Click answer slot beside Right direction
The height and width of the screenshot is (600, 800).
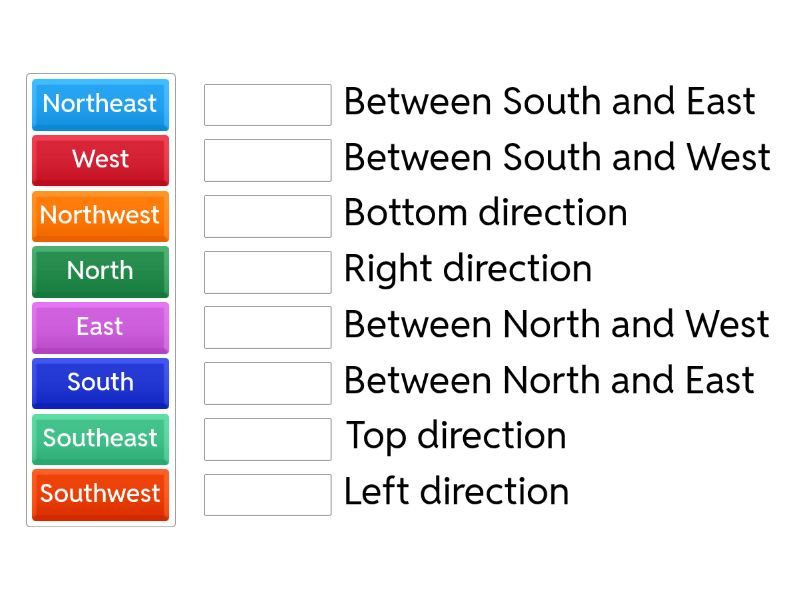[267, 272]
